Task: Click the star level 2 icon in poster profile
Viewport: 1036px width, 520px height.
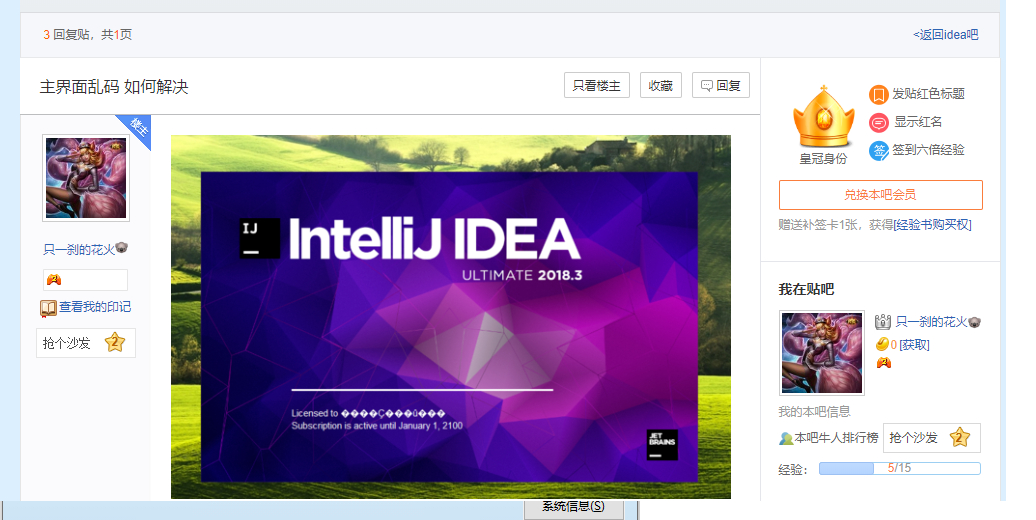Action: click(114, 342)
